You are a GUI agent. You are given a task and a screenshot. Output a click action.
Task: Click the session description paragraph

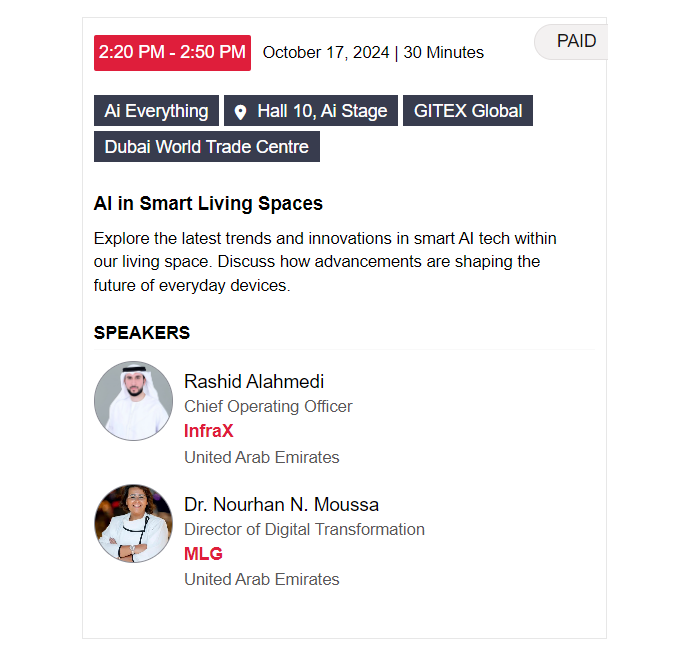pos(325,262)
